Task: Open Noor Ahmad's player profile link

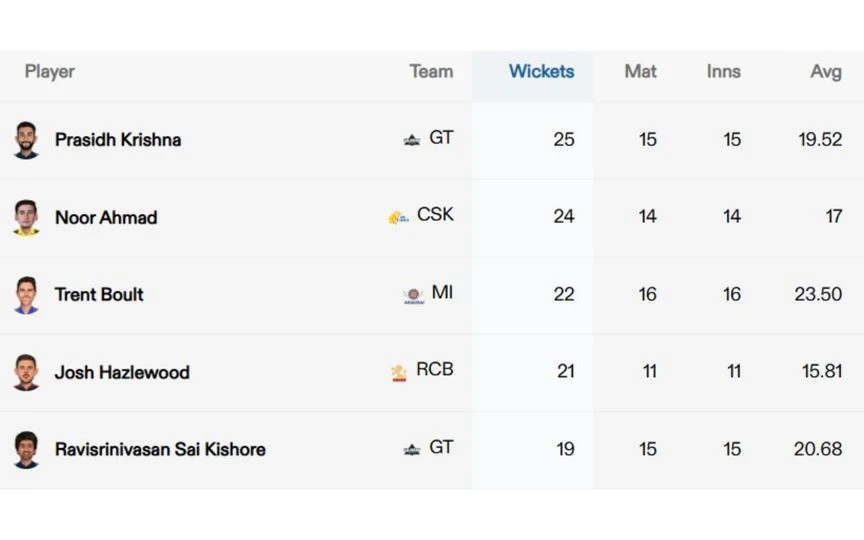Action: point(106,218)
